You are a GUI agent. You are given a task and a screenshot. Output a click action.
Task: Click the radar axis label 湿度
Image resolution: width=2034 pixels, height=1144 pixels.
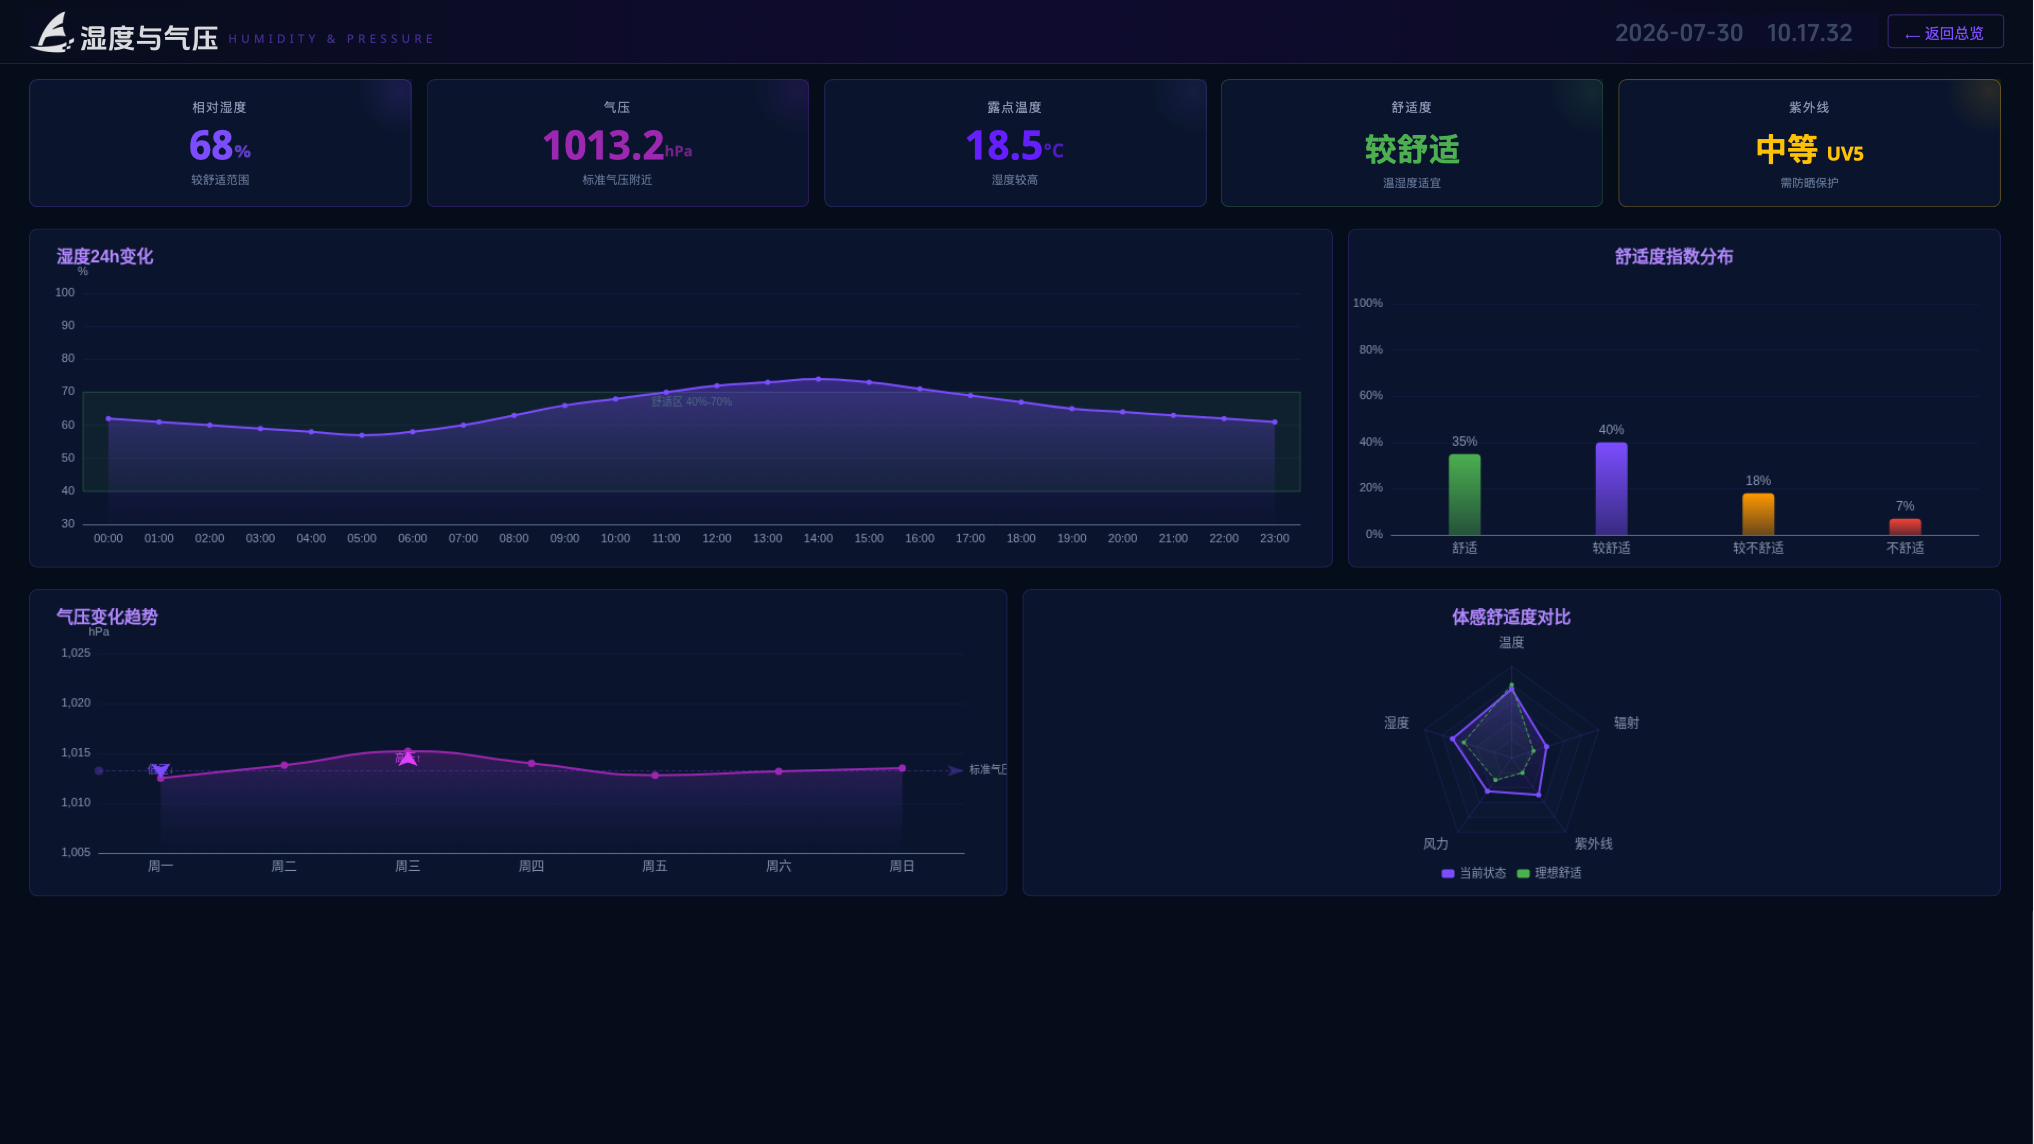pos(1396,723)
